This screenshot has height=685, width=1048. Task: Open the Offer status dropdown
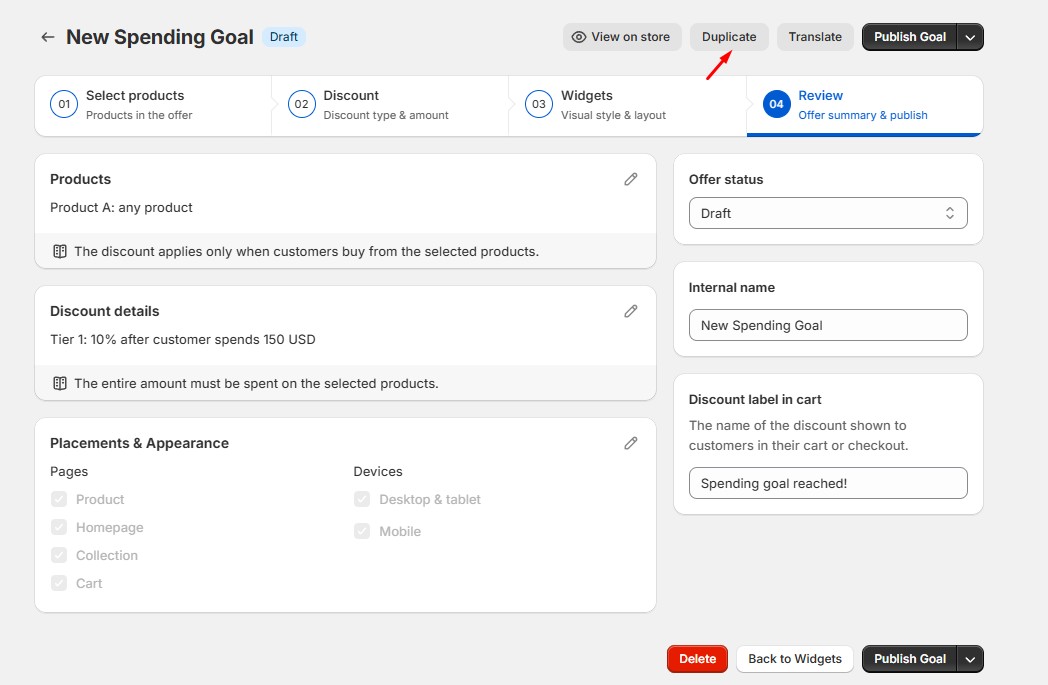pyautogui.click(x=828, y=213)
